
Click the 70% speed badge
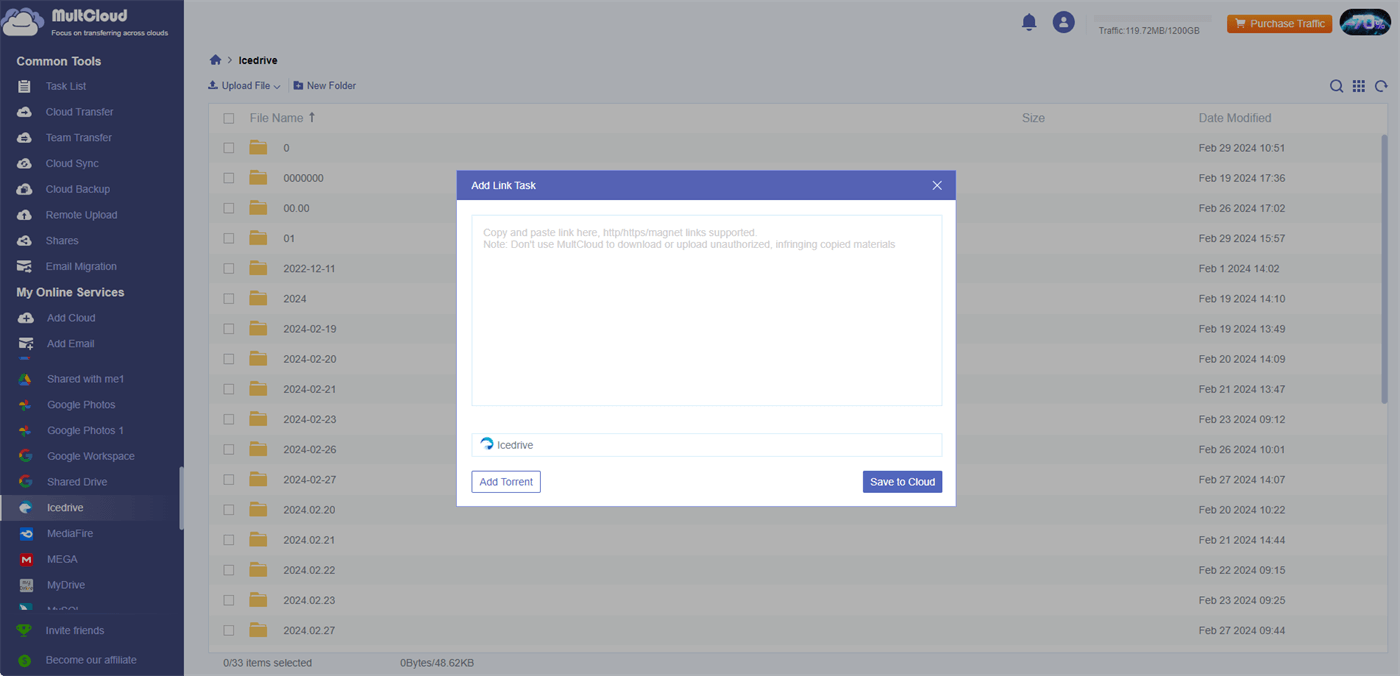1366,22
